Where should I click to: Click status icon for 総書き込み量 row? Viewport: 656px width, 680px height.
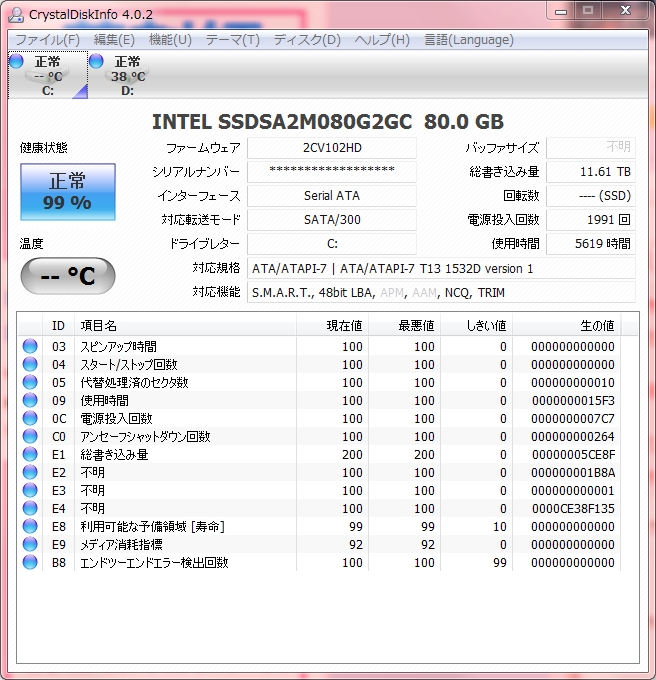(31, 455)
